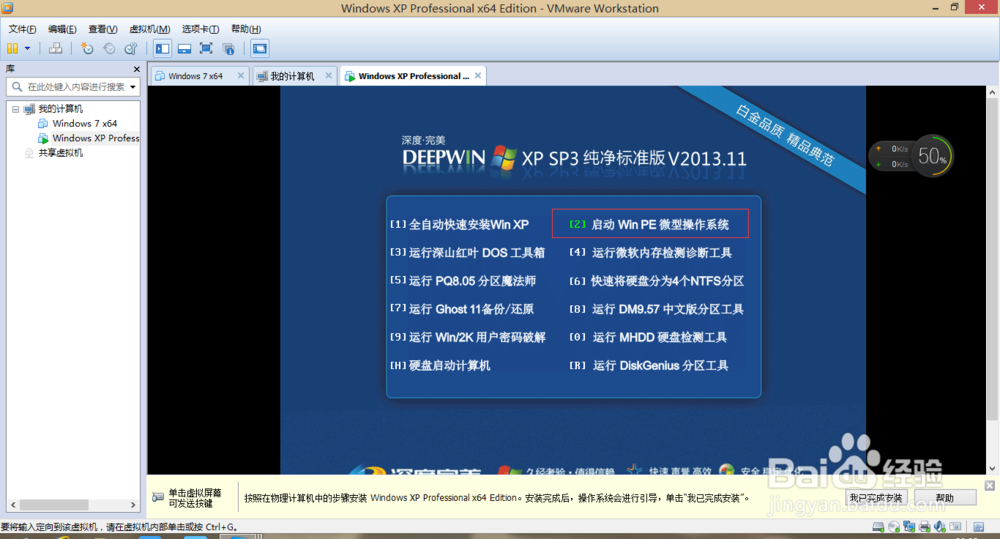The height and width of the screenshot is (539, 1000).
Task: Open the snapshot manager wrench icon
Action: (131, 48)
